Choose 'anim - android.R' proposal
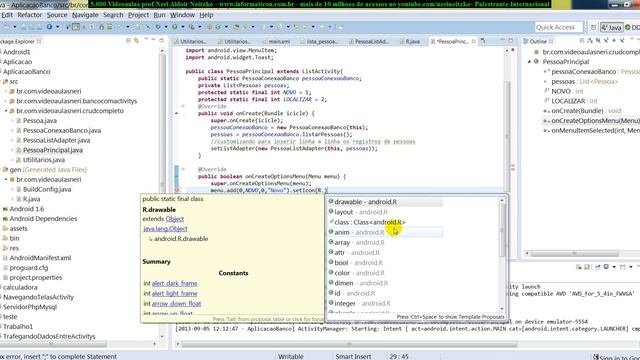The height and width of the screenshot is (360, 640). point(385,232)
